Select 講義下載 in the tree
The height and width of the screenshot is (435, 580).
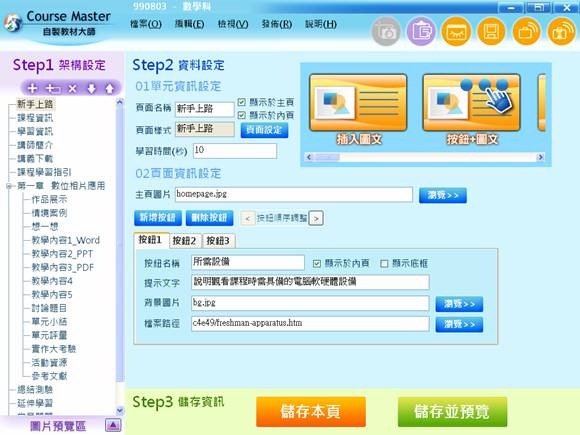pos(35,159)
